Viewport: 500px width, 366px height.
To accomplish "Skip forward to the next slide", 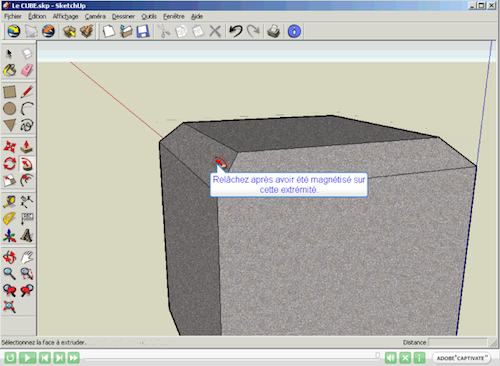I will (x=59, y=358).
